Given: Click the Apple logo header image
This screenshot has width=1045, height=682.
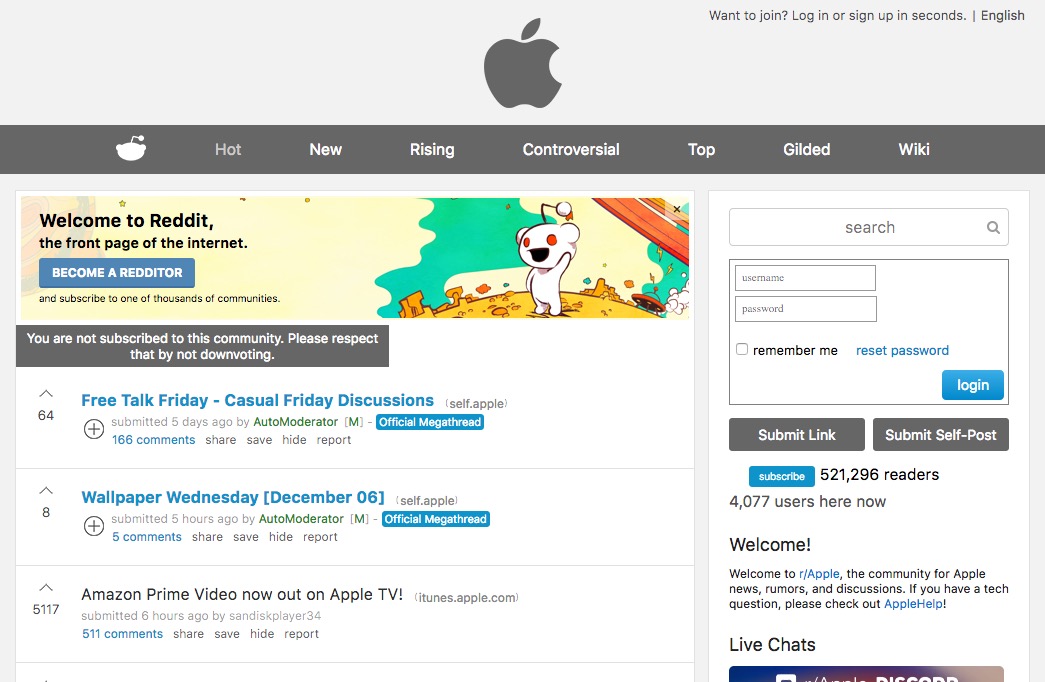Looking at the screenshot, I should [x=522, y=63].
